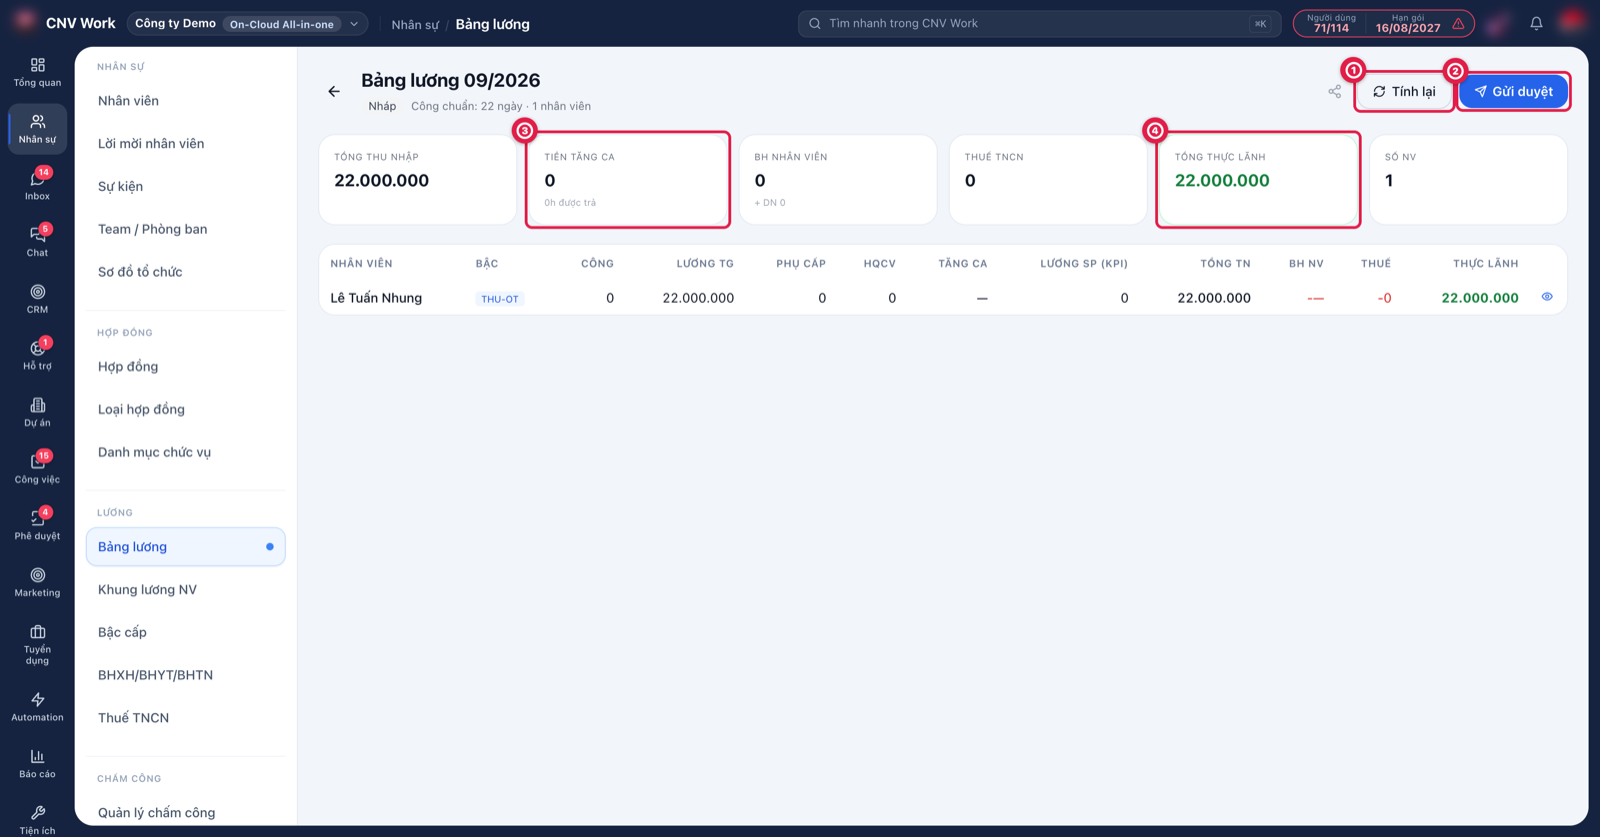This screenshot has width=1600, height=837.
Task: Open the Công việc tasks icon
Action: coord(37,469)
